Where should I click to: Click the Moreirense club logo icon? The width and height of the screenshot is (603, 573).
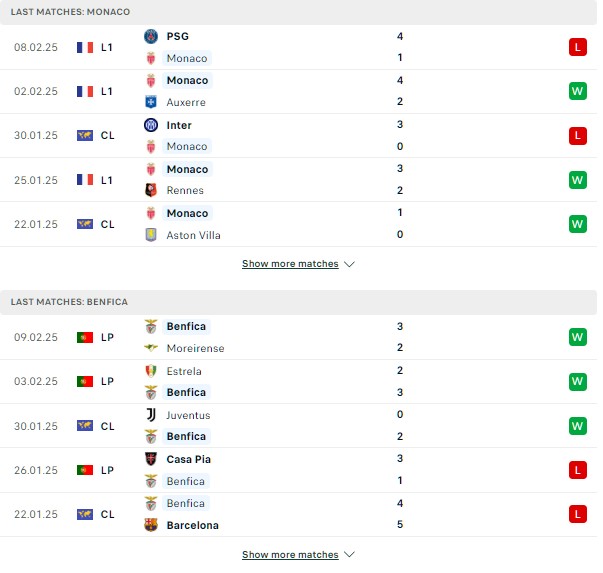point(151,348)
